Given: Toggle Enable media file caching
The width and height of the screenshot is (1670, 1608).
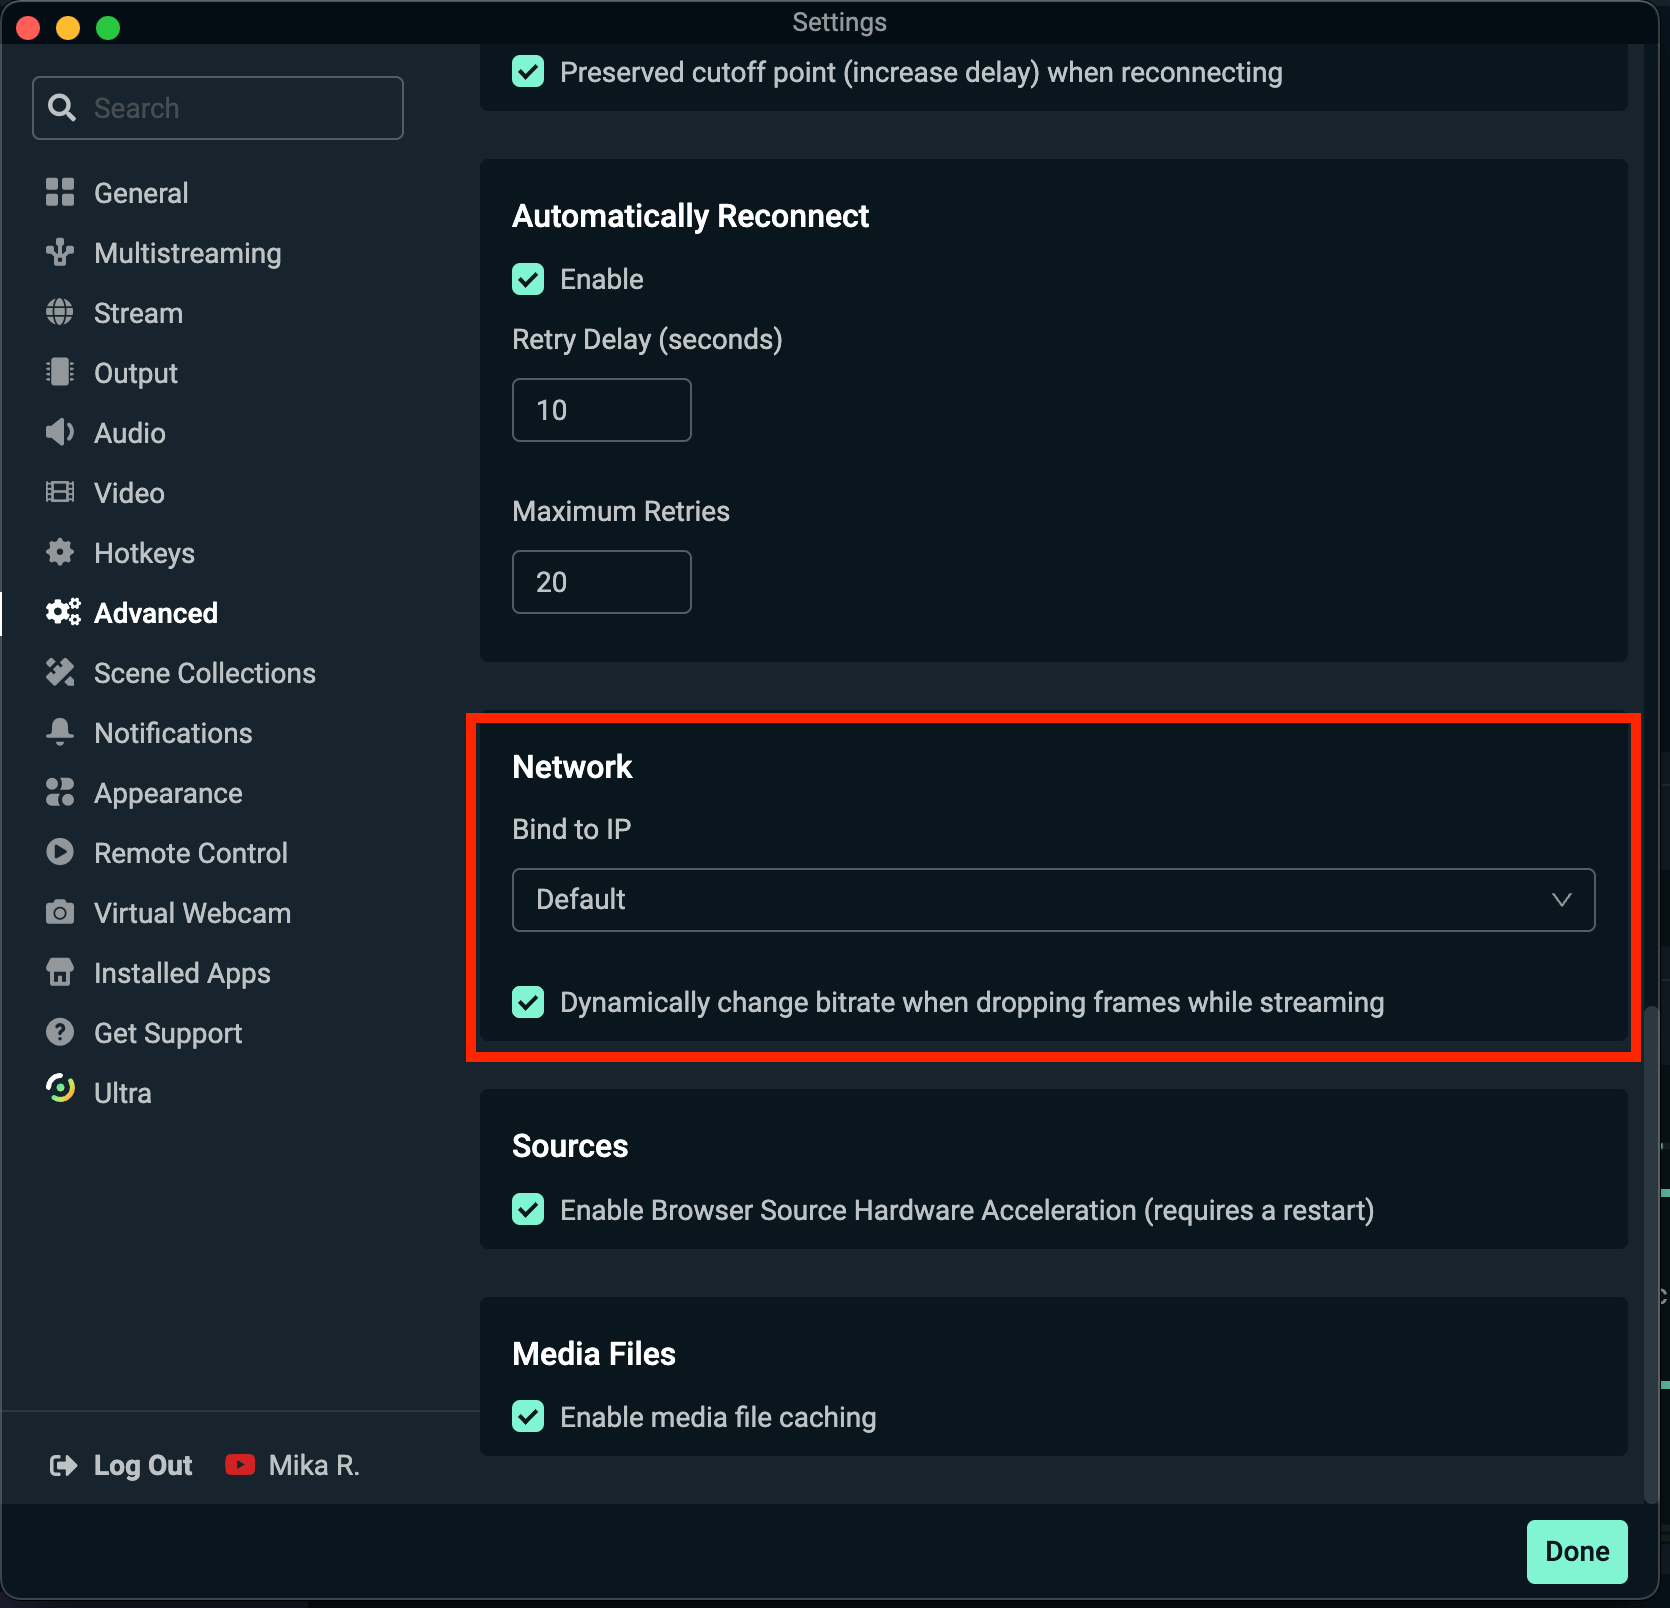Looking at the screenshot, I should 528,1416.
